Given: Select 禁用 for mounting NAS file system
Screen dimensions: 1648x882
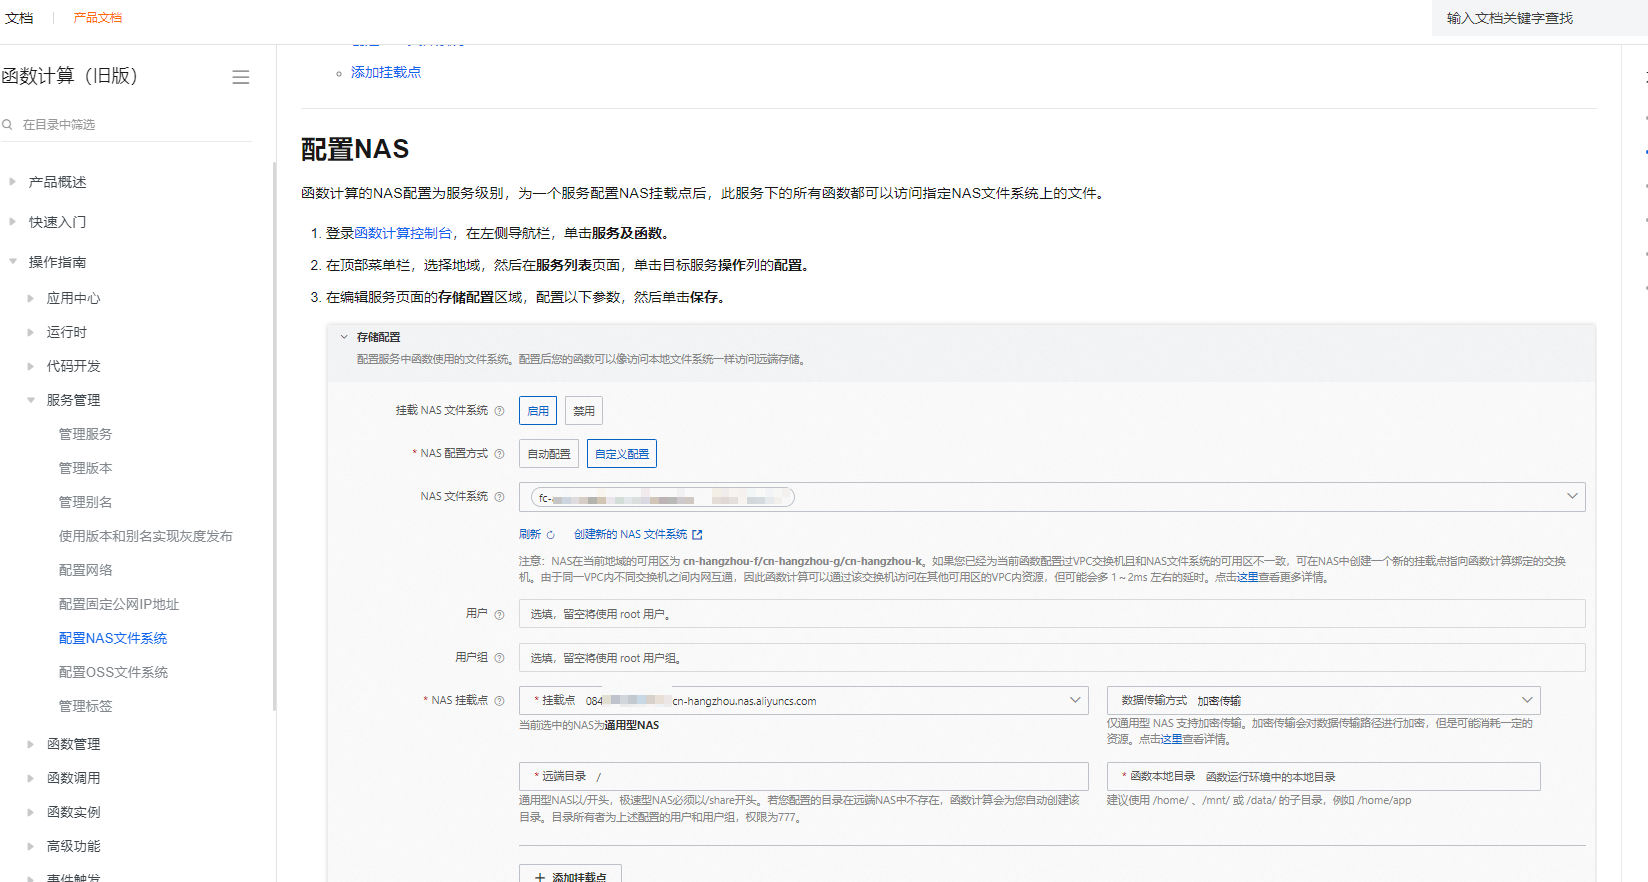Looking at the screenshot, I should [x=584, y=411].
